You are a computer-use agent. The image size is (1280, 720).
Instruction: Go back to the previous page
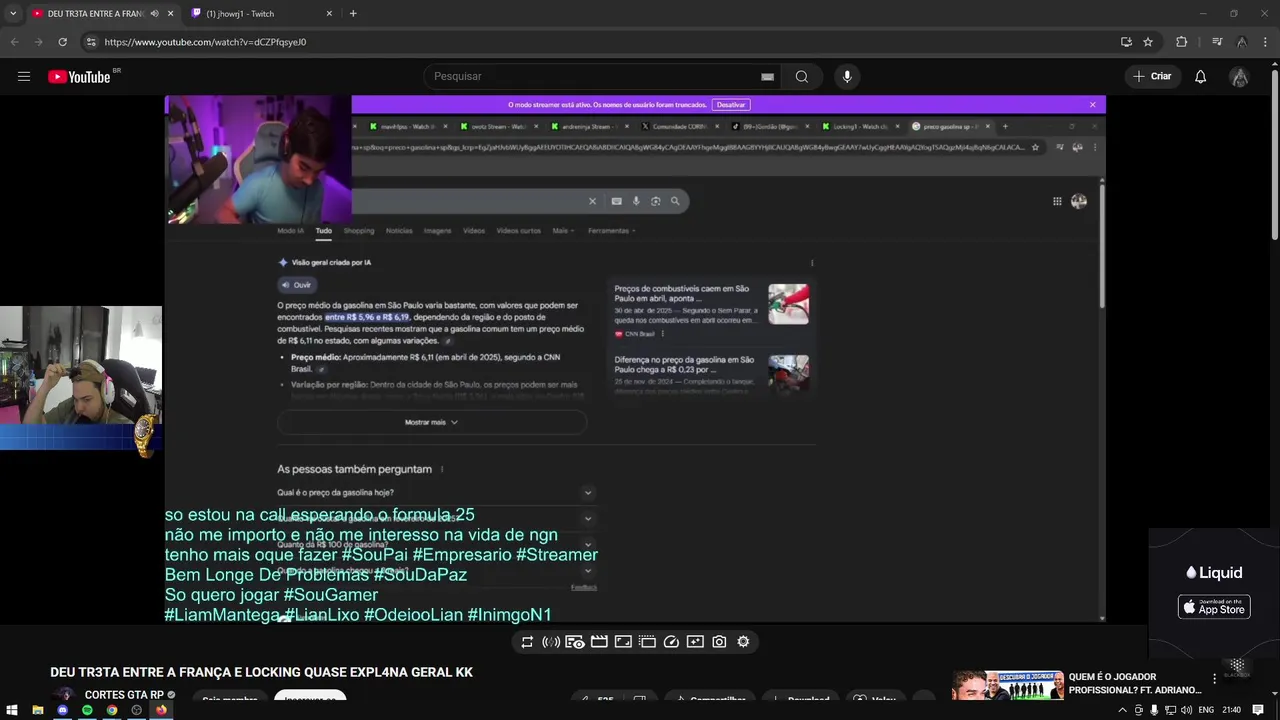tap(14, 42)
